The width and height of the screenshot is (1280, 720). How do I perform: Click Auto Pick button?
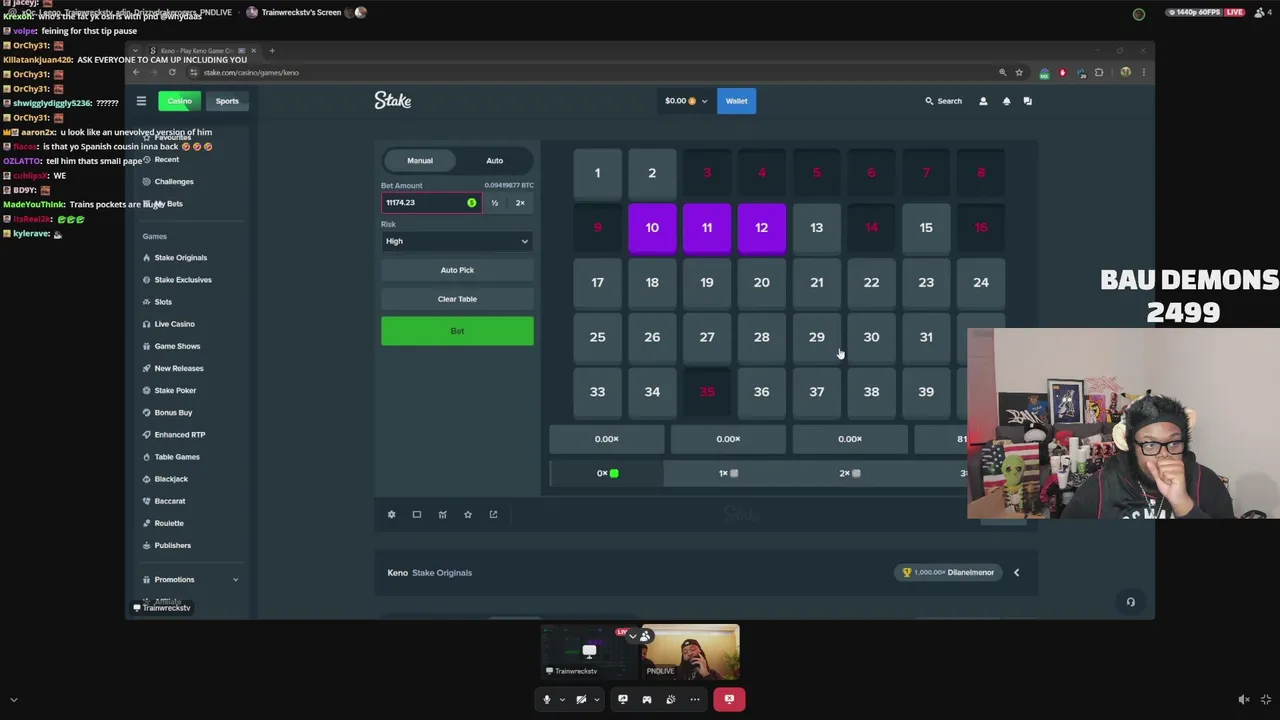tap(457, 270)
